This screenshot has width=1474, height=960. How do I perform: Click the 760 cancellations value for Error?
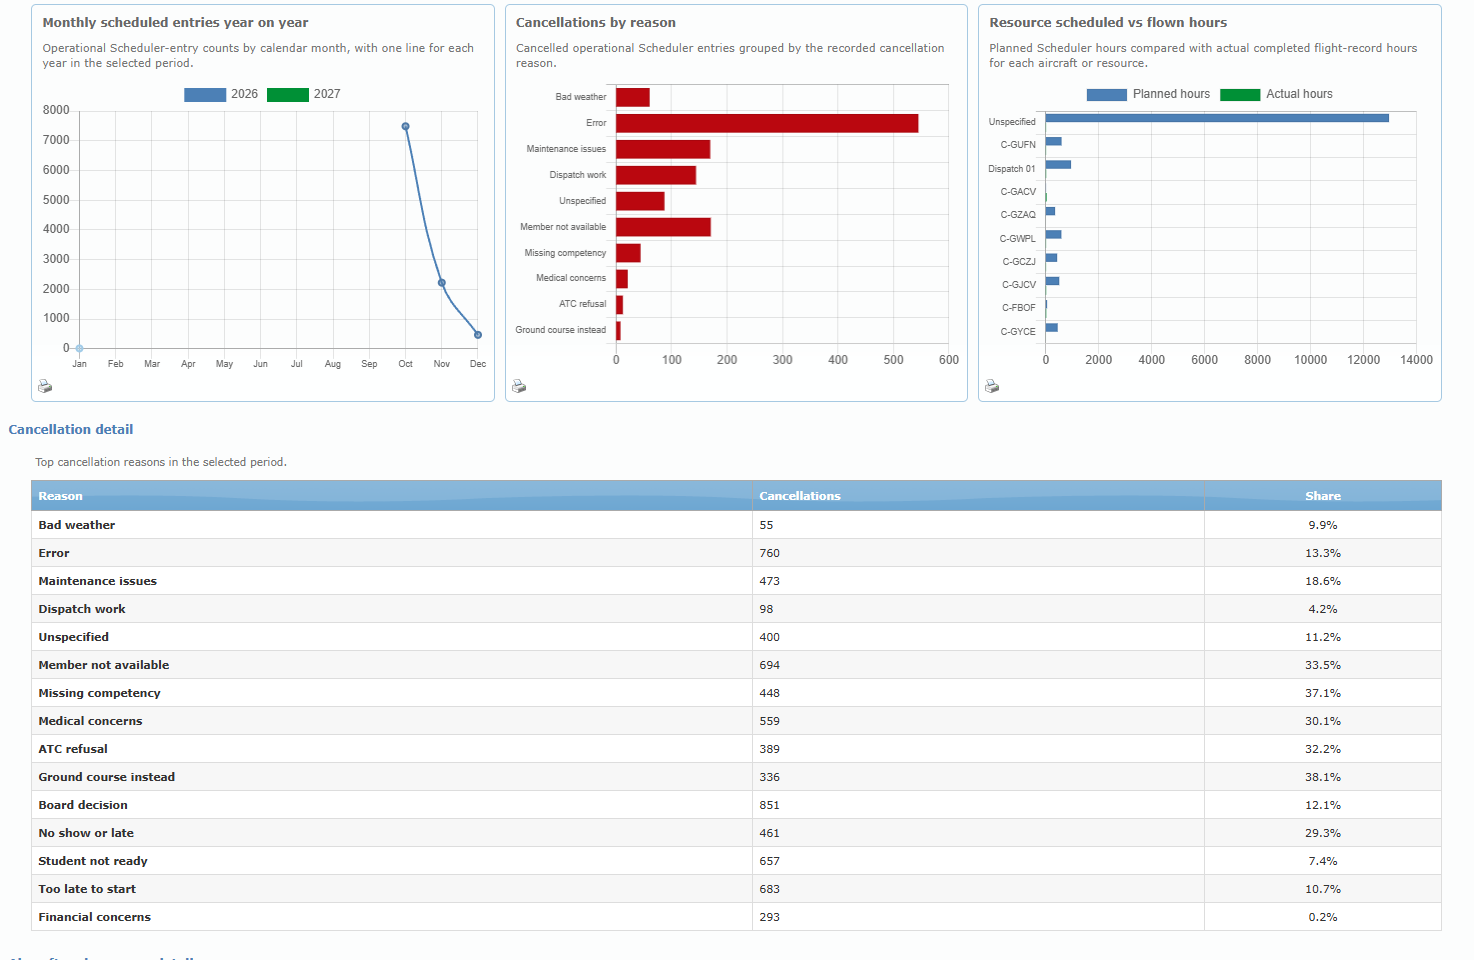coord(770,553)
